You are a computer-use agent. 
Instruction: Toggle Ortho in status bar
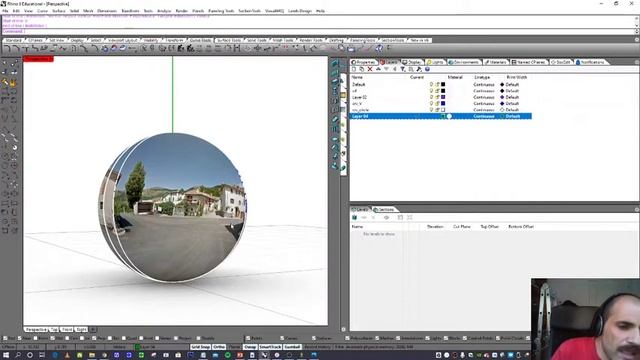click(219, 347)
